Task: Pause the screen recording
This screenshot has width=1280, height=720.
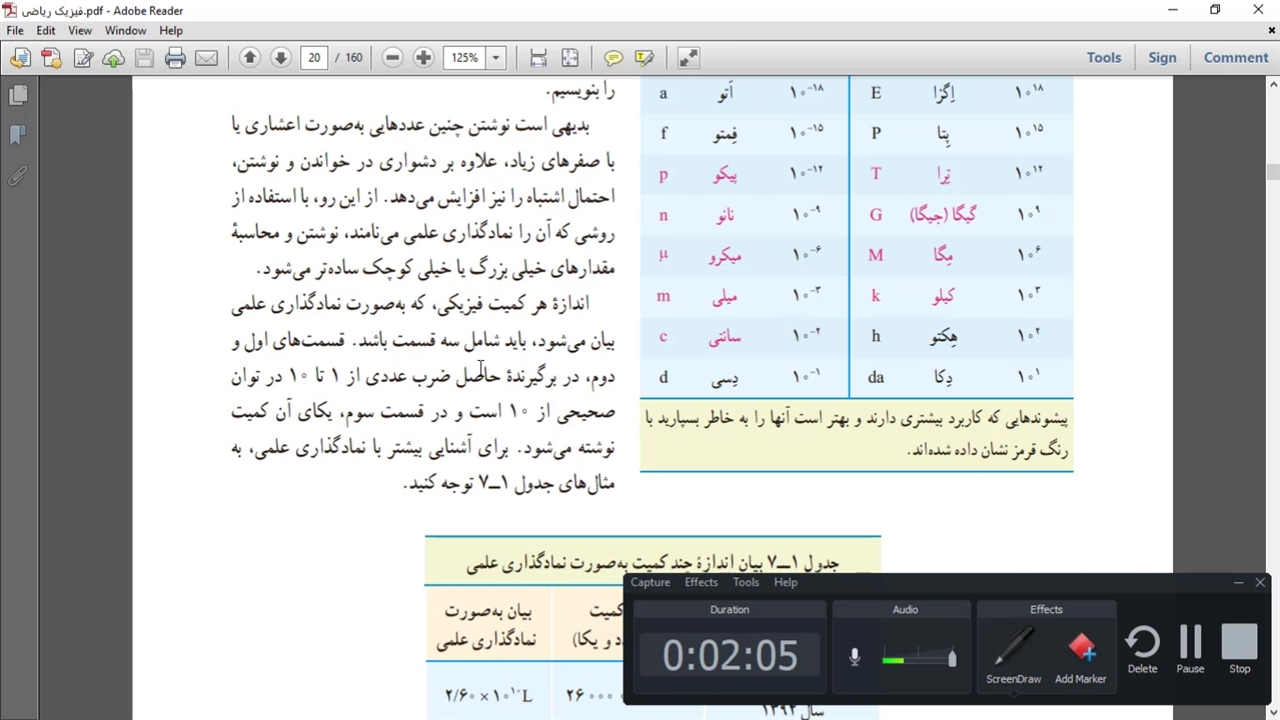Action: 1190,650
